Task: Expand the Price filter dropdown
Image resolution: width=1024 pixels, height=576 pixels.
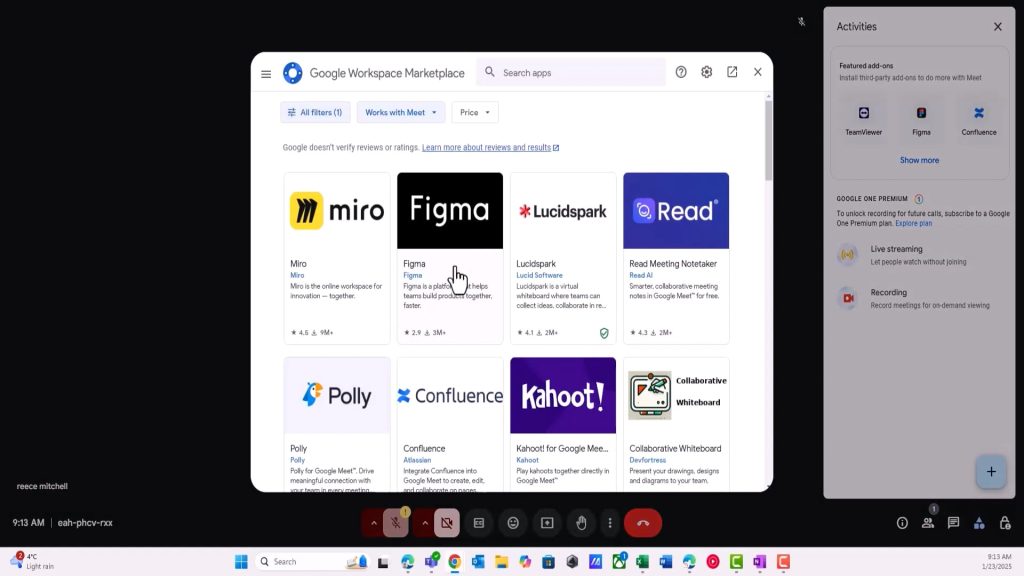Action: coord(475,112)
